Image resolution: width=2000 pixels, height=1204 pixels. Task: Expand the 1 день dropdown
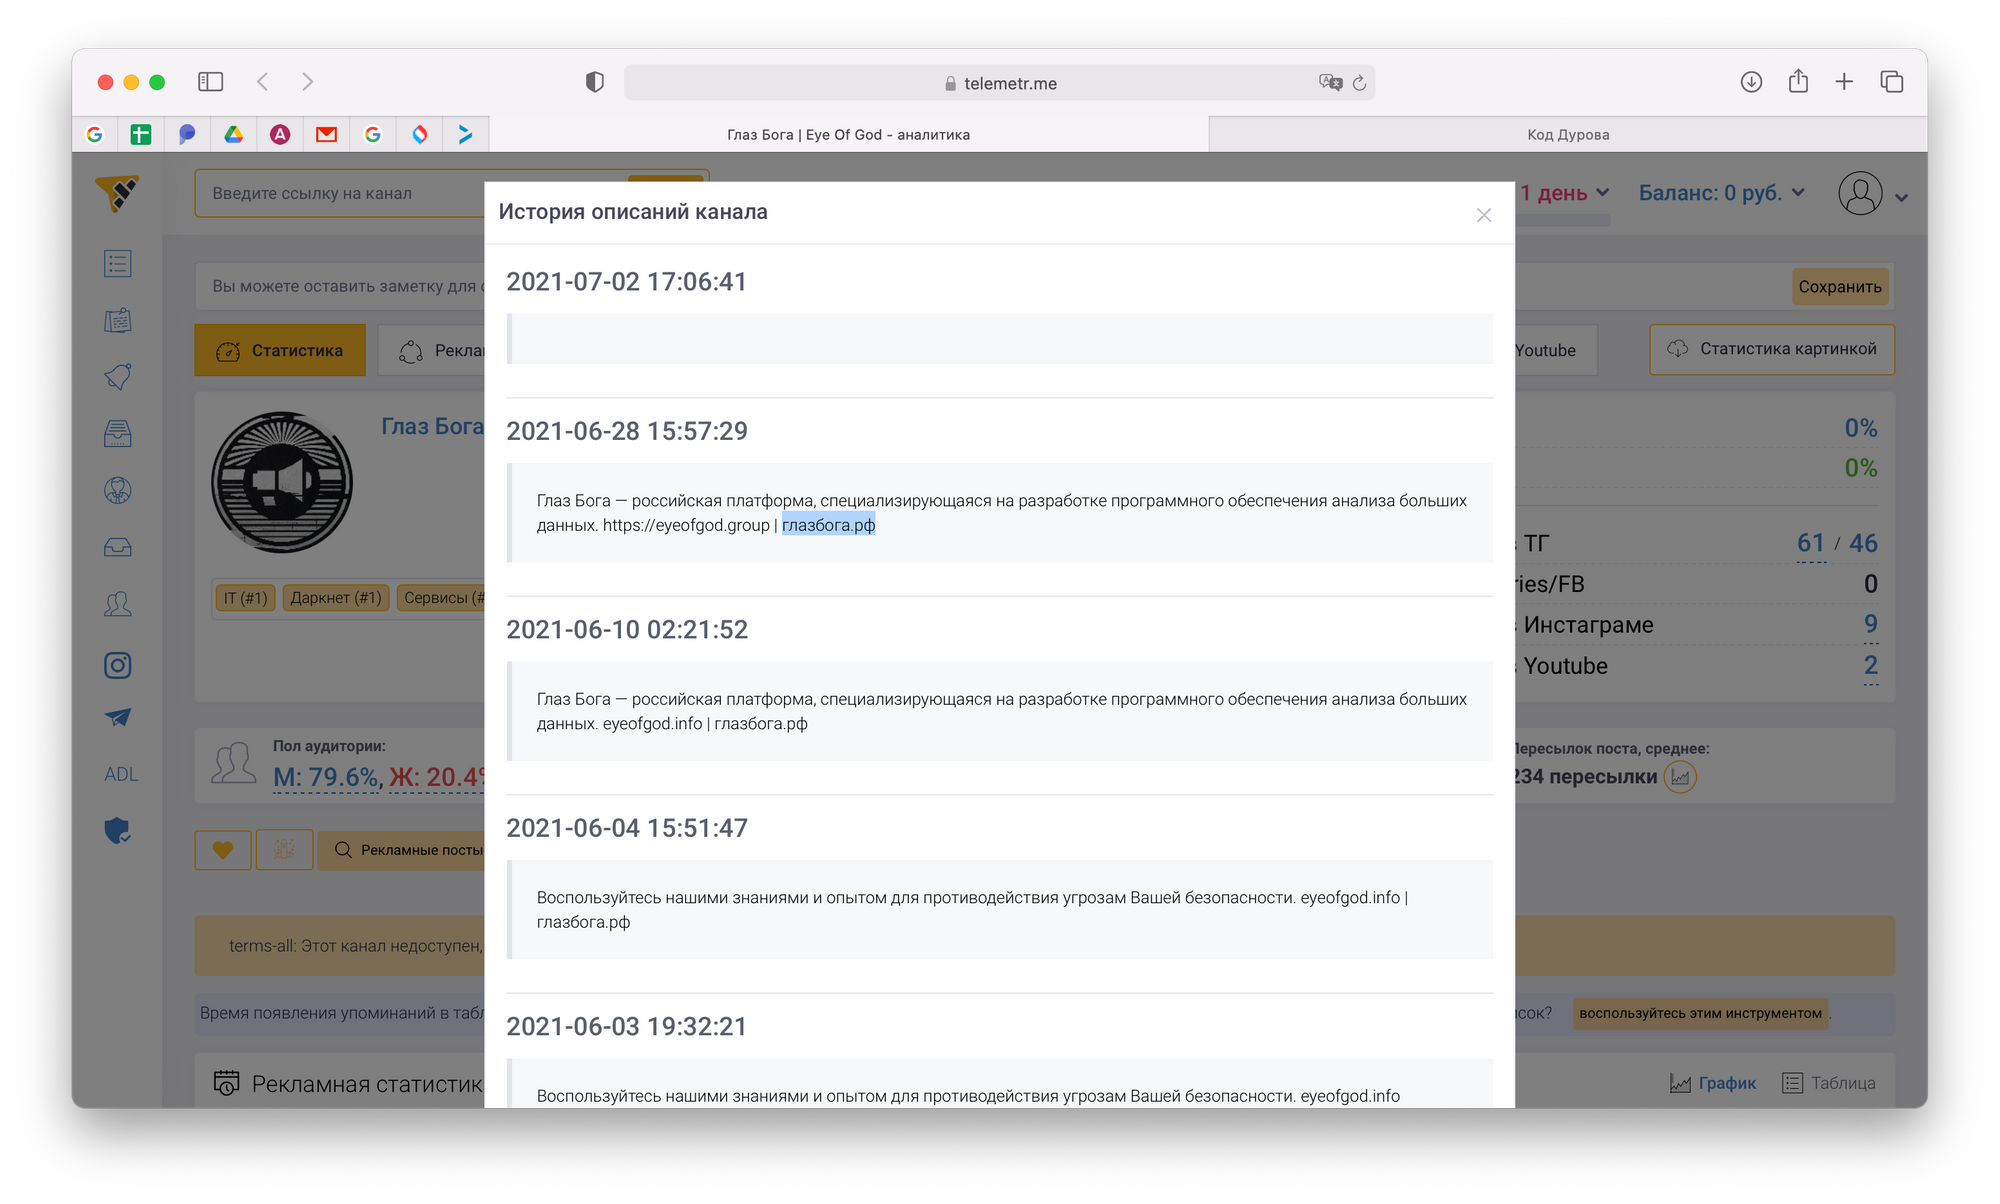[1564, 193]
